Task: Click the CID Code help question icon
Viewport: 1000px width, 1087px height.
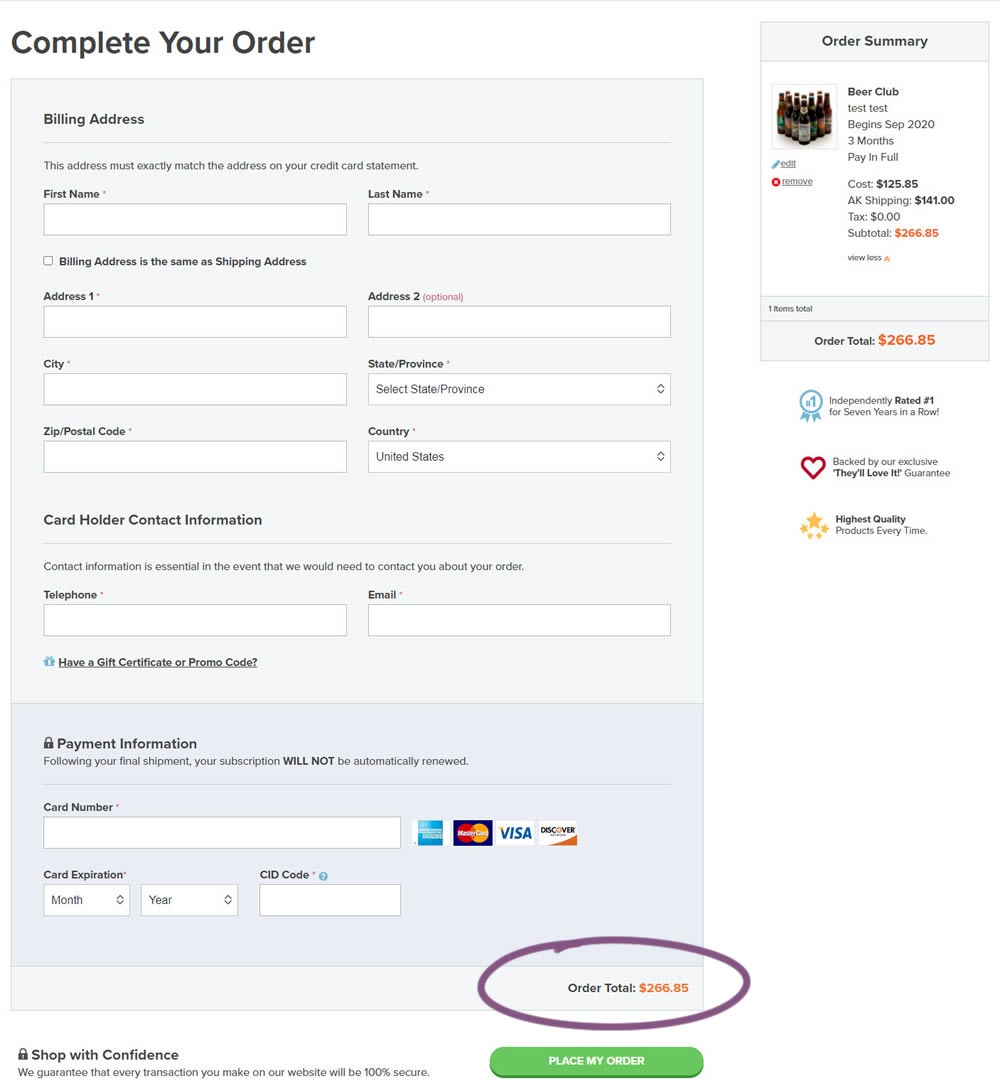Action: pos(323,876)
